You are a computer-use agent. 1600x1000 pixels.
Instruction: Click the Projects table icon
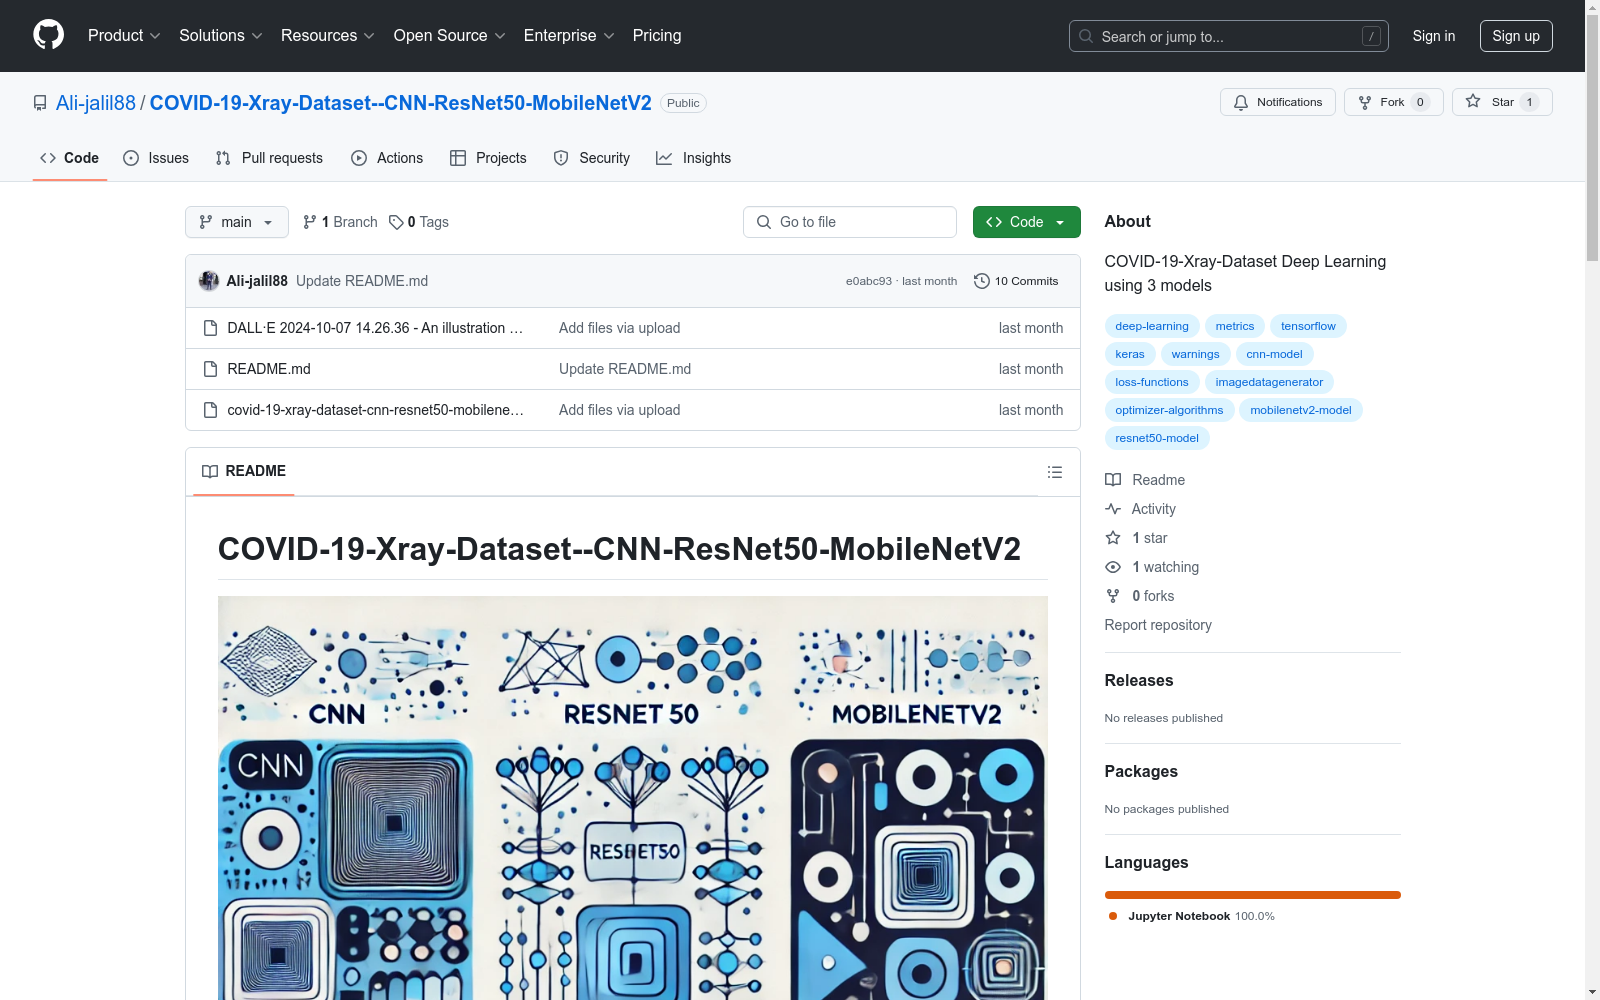coord(458,158)
